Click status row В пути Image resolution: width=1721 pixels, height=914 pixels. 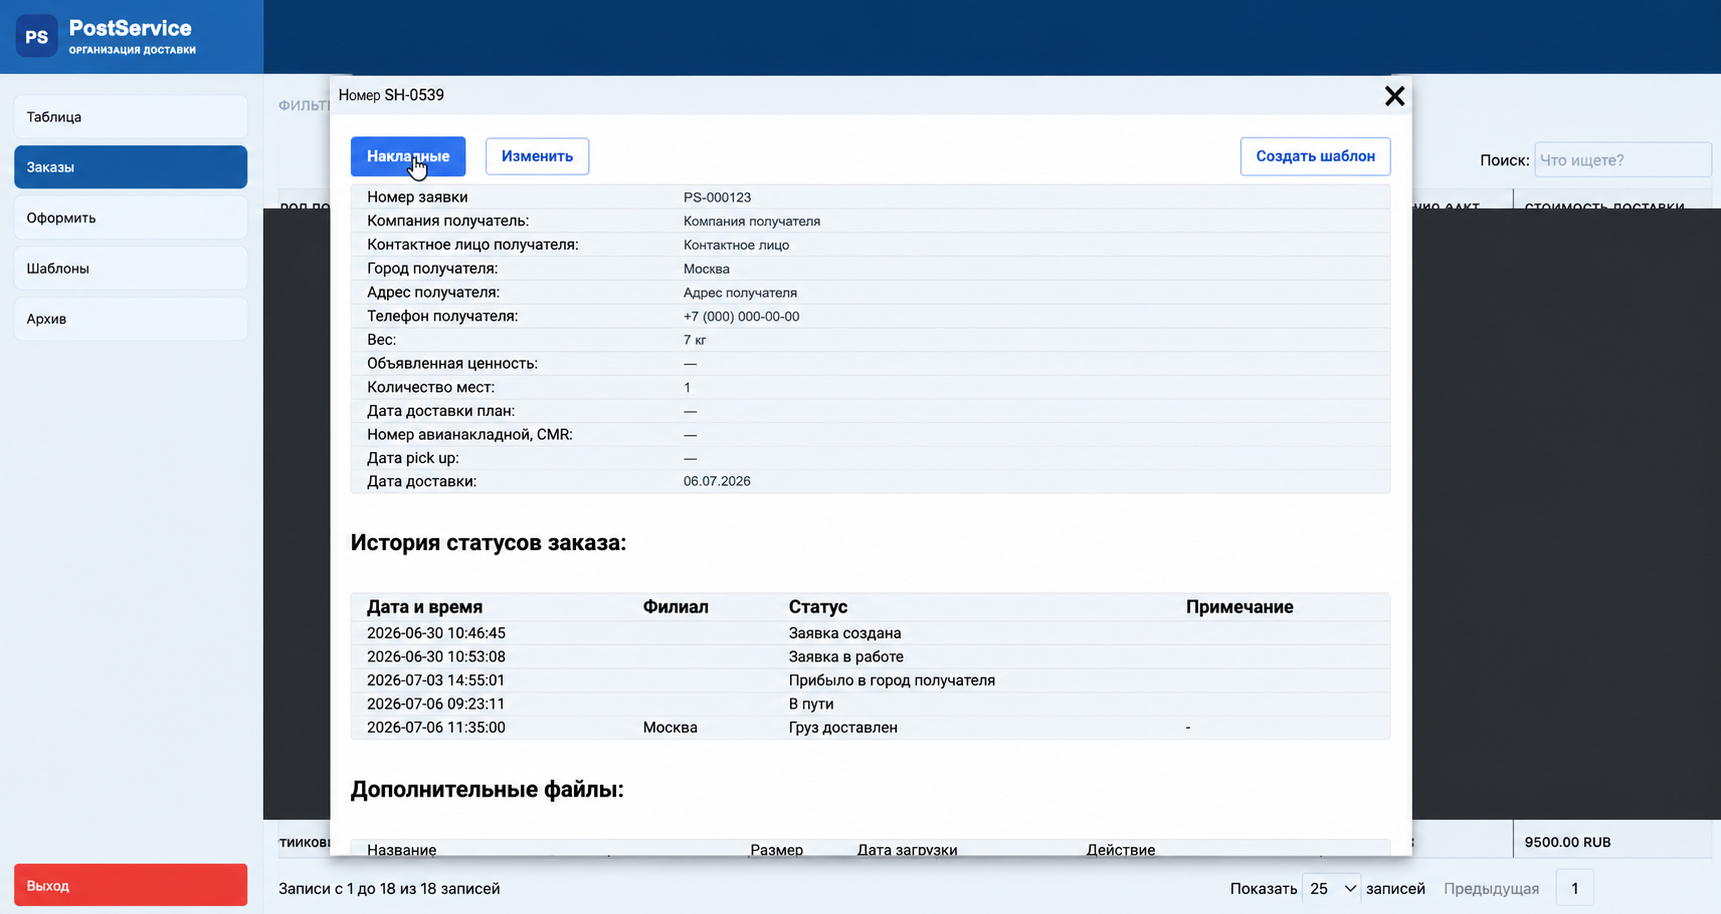870,704
